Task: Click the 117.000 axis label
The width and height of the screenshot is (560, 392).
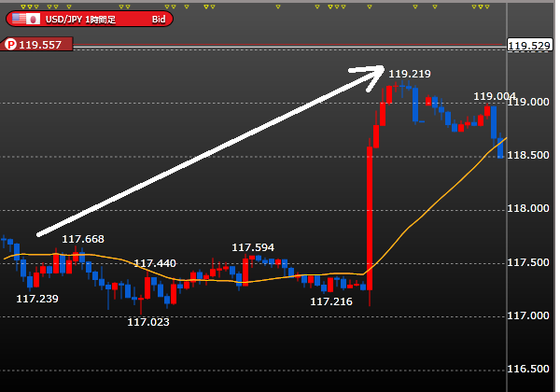Action: tap(528, 316)
